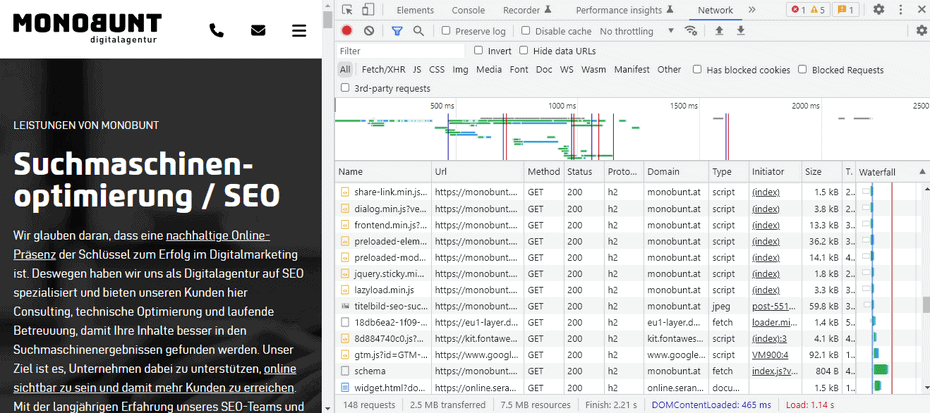Click the export HAR download icon
Viewport: 930px width, 413px height.
click(740, 31)
